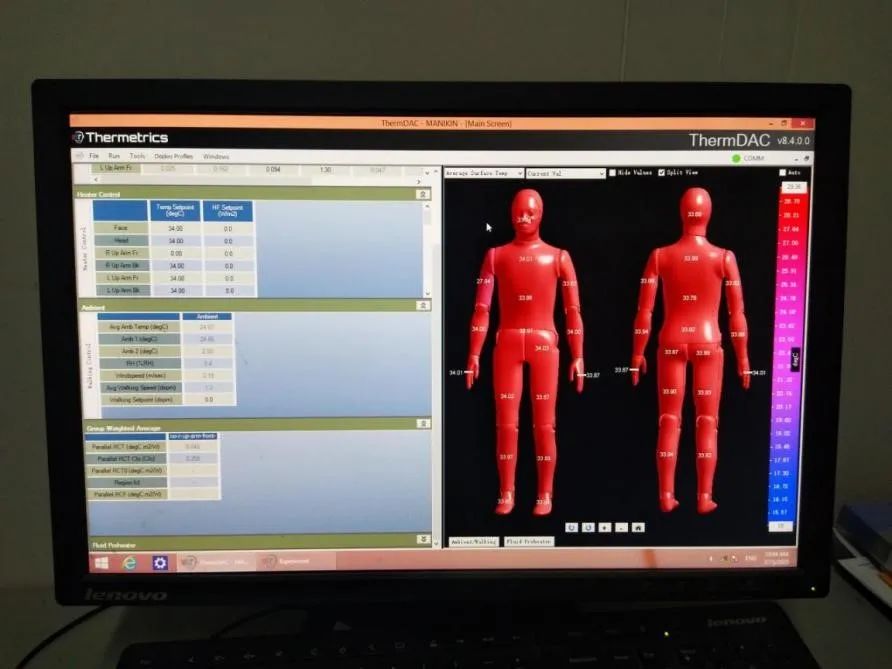Image resolution: width=892 pixels, height=669 pixels.
Task: Open Current Val dropdown
Action: click(x=565, y=174)
